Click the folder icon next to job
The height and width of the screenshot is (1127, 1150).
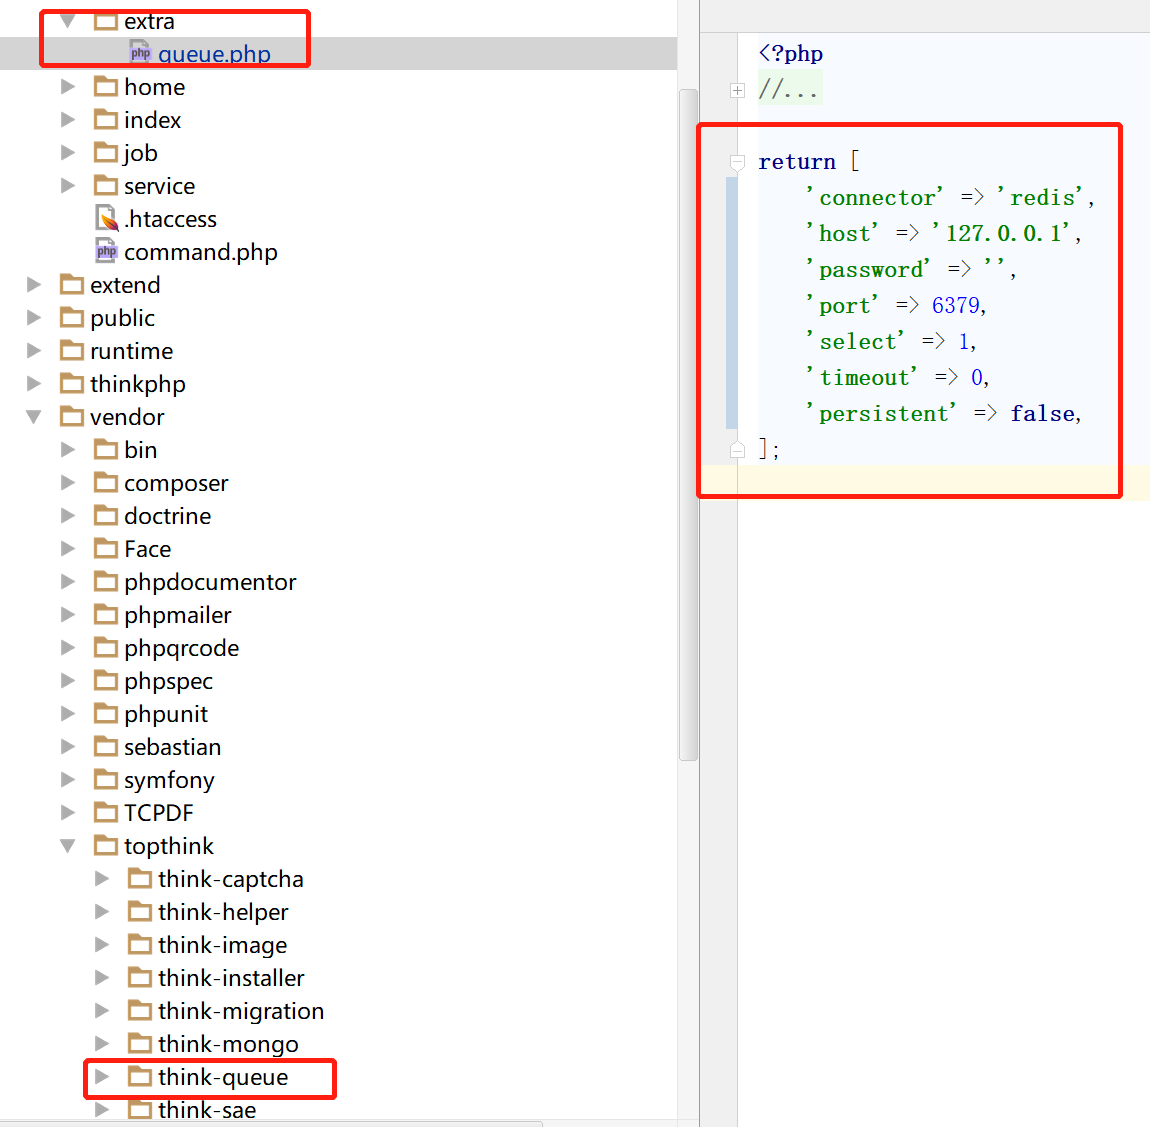coord(106,153)
